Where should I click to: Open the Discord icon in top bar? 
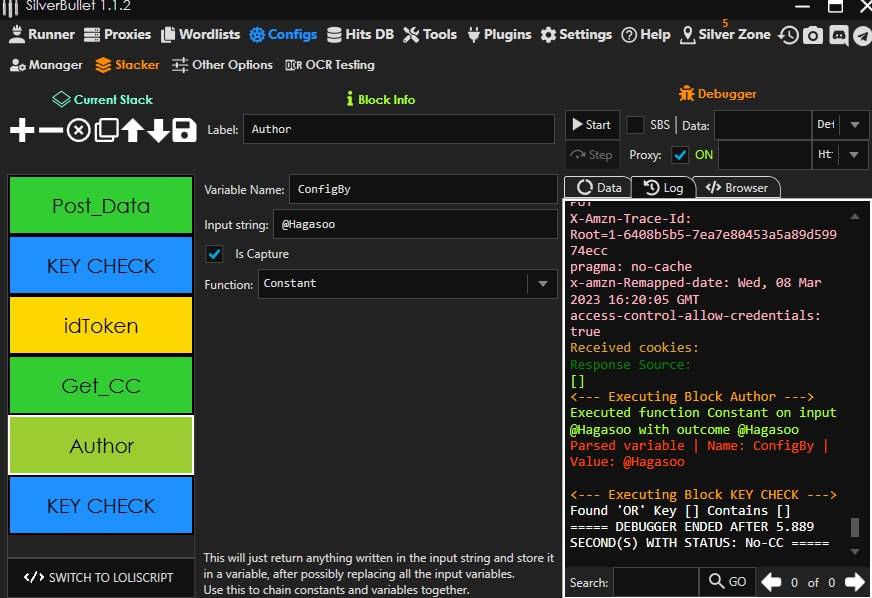[837, 35]
